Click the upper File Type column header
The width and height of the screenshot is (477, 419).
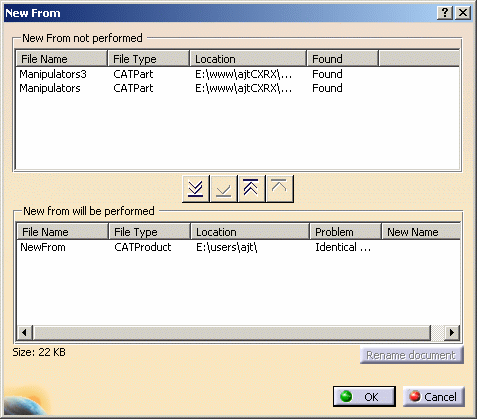149,59
